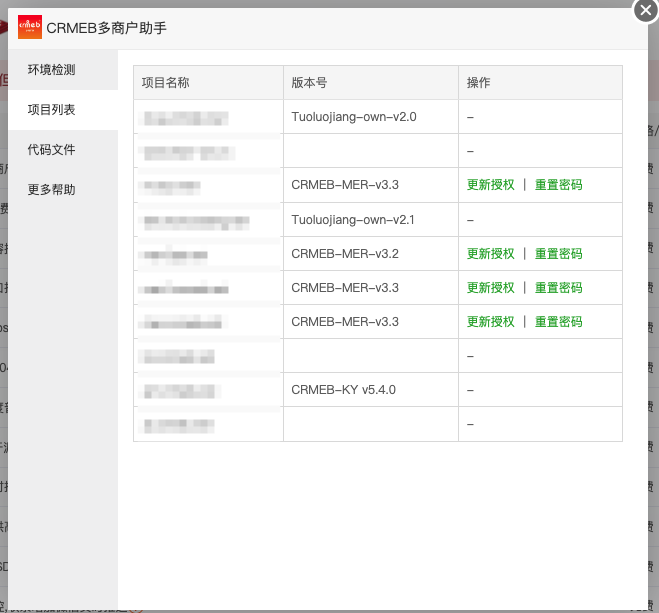Click the blurred project name beside CRMEB-KY v5.4.0
659x613 pixels.
tap(179, 391)
